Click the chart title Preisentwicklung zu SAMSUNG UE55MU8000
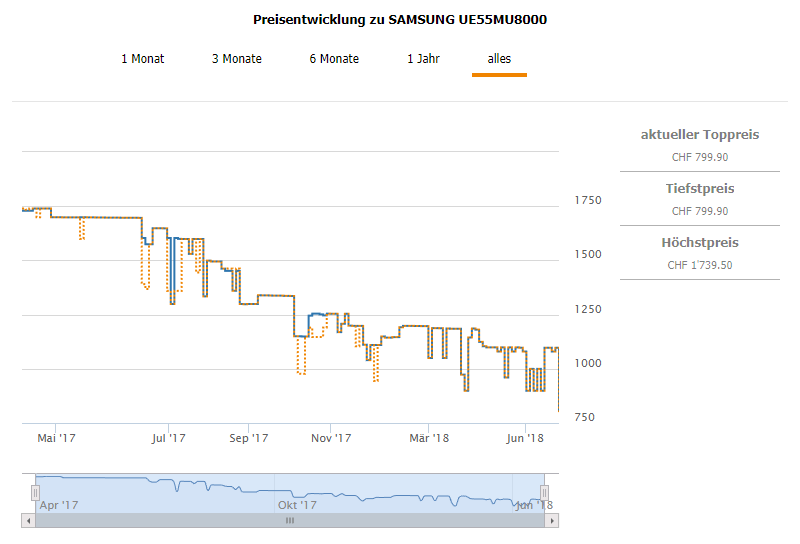 pyautogui.click(x=400, y=20)
